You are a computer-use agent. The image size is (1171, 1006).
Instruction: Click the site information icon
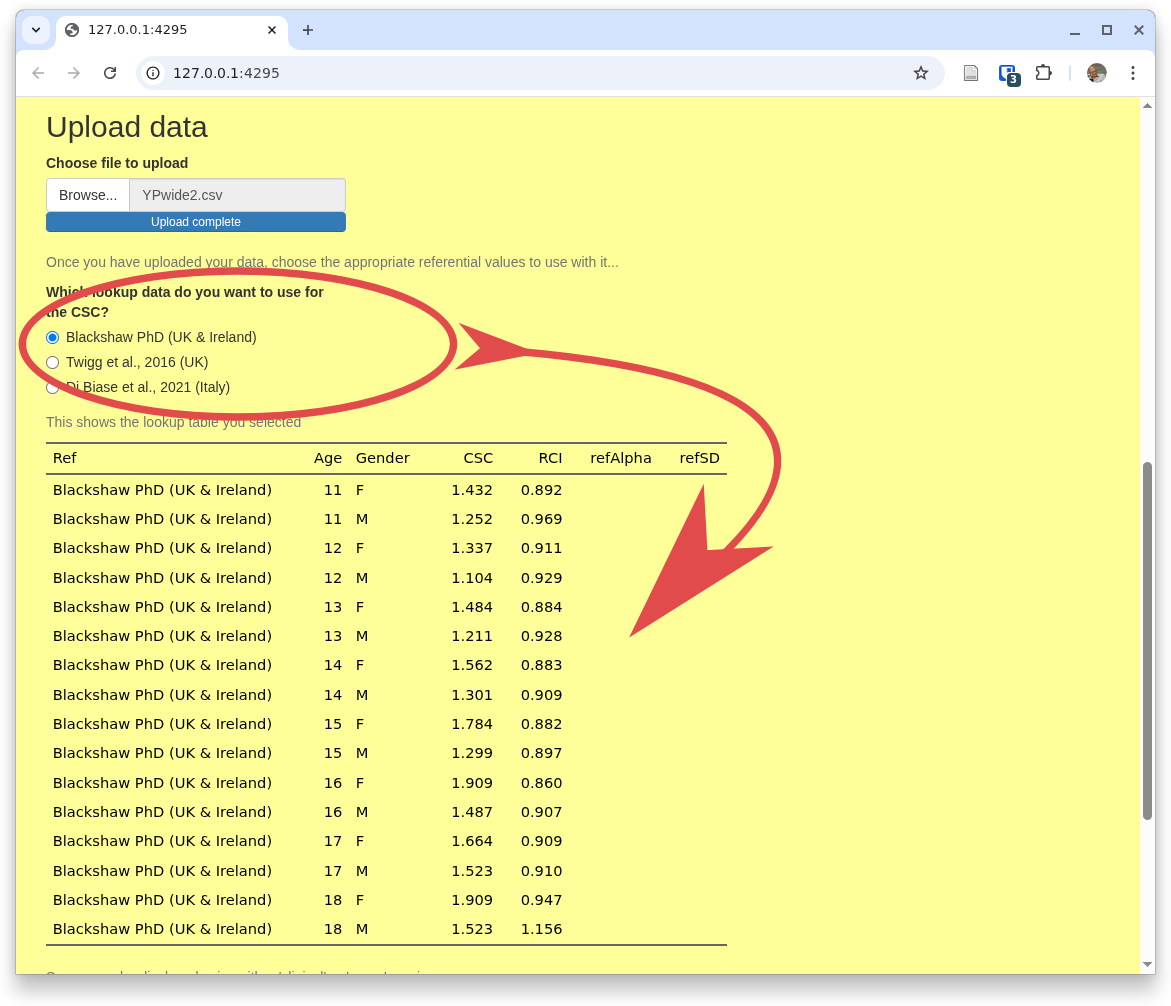point(153,73)
